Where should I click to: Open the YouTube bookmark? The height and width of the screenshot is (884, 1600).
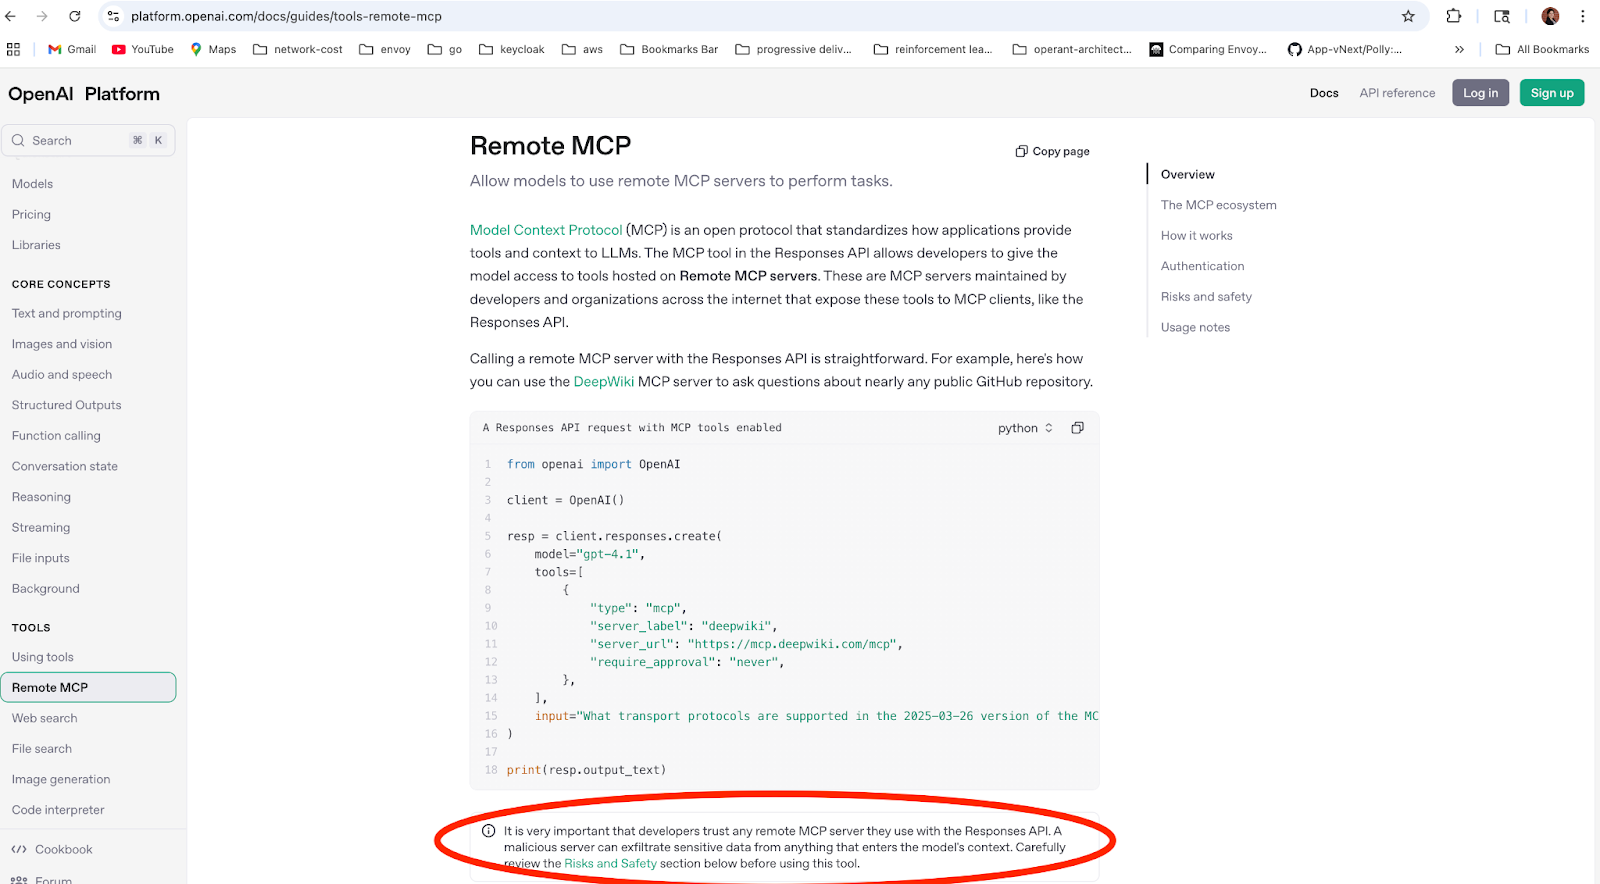(x=143, y=49)
